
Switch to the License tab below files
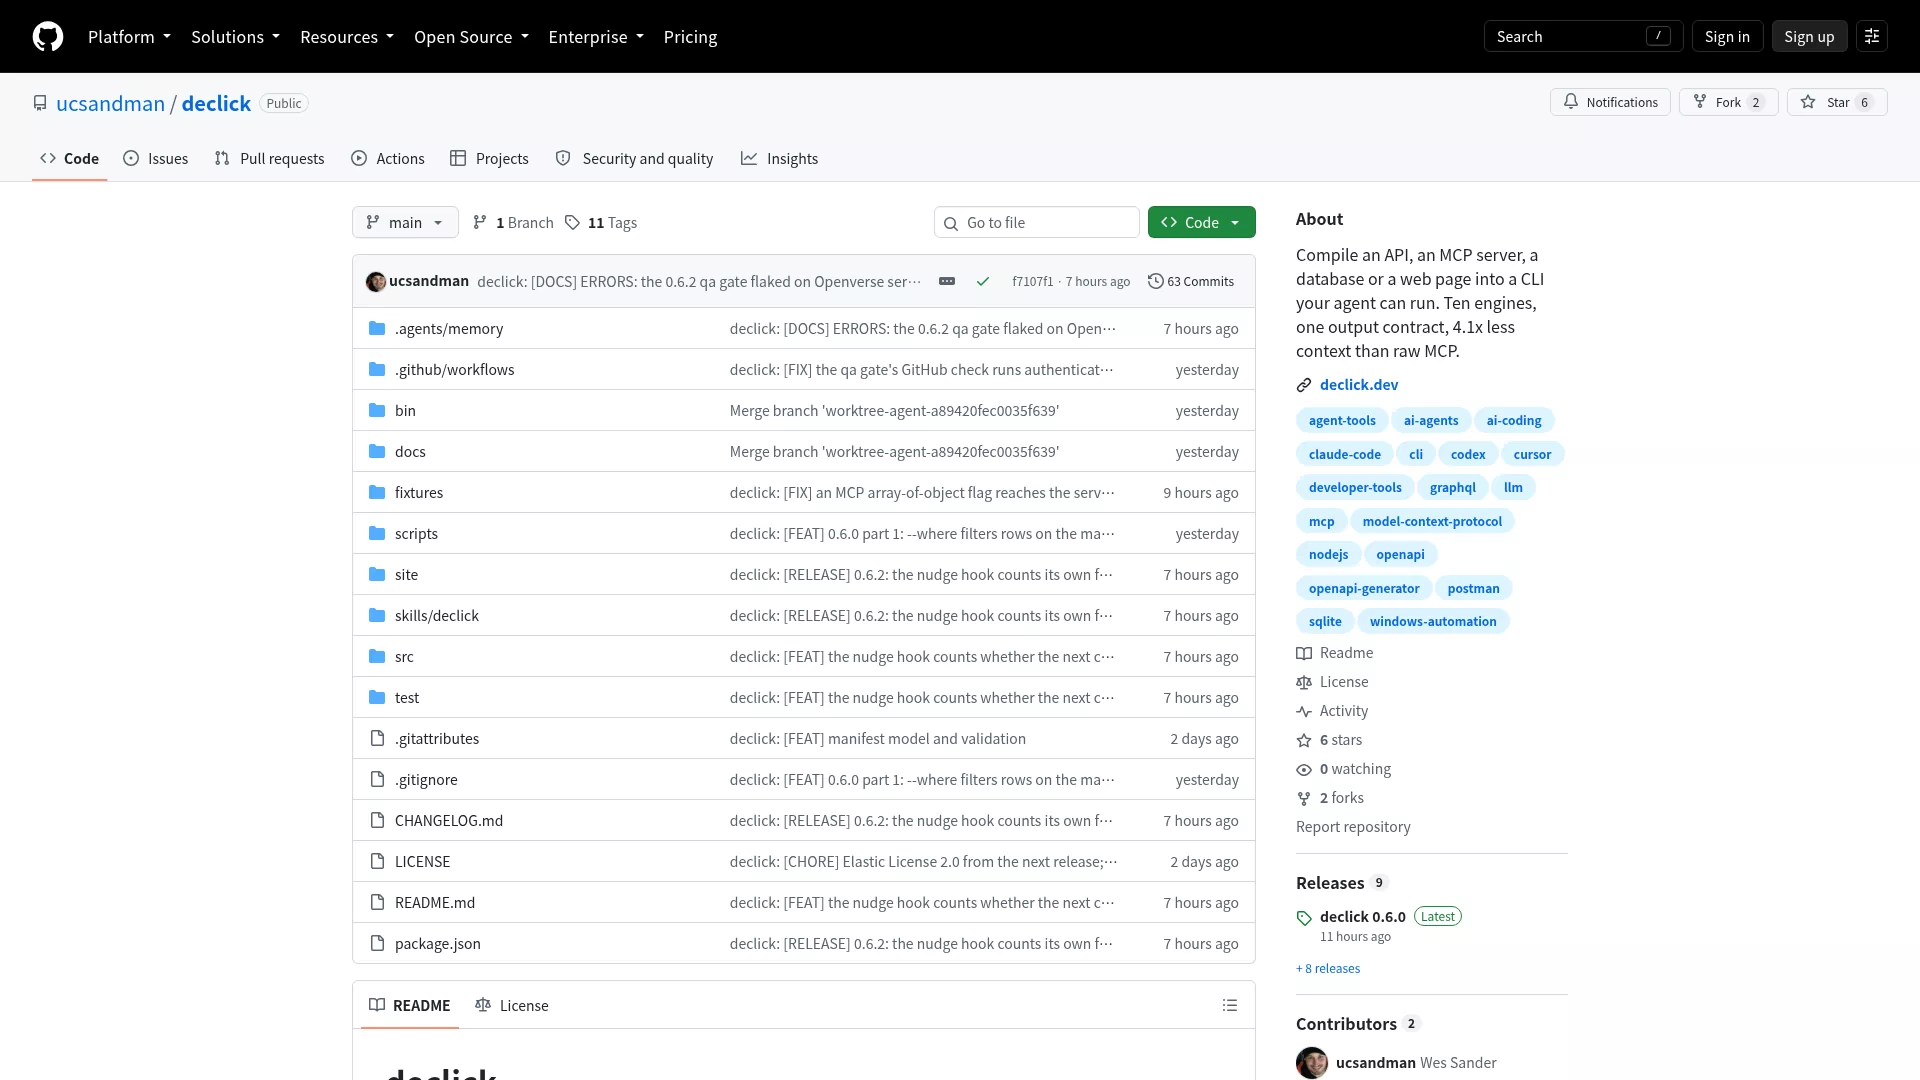(512, 1006)
